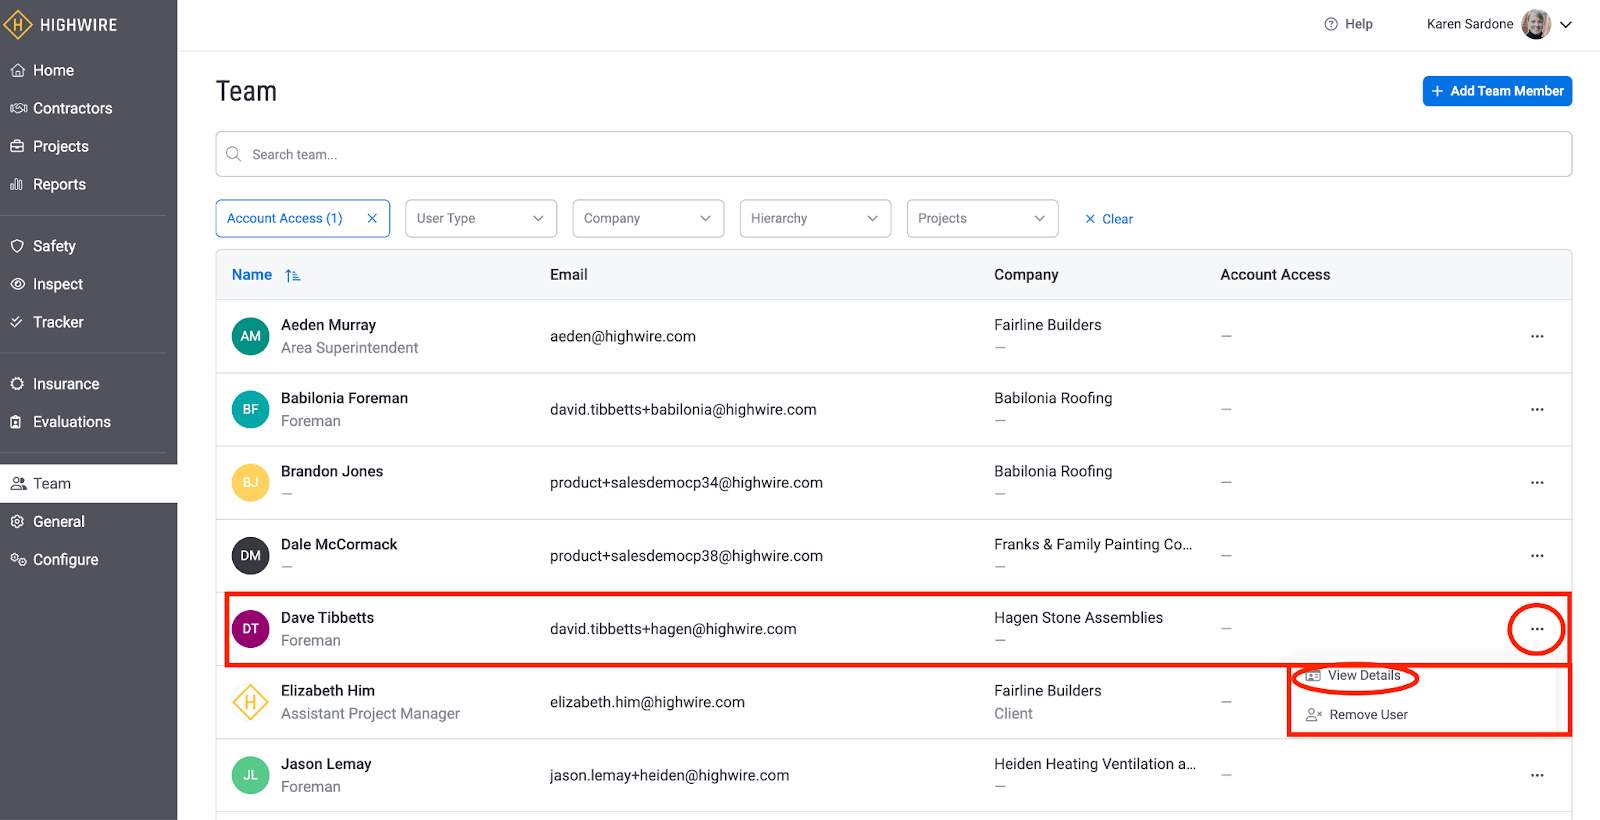This screenshot has height=820, width=1600.
Task: Click Franks & Family Painting company cell
Action: 1093,545
